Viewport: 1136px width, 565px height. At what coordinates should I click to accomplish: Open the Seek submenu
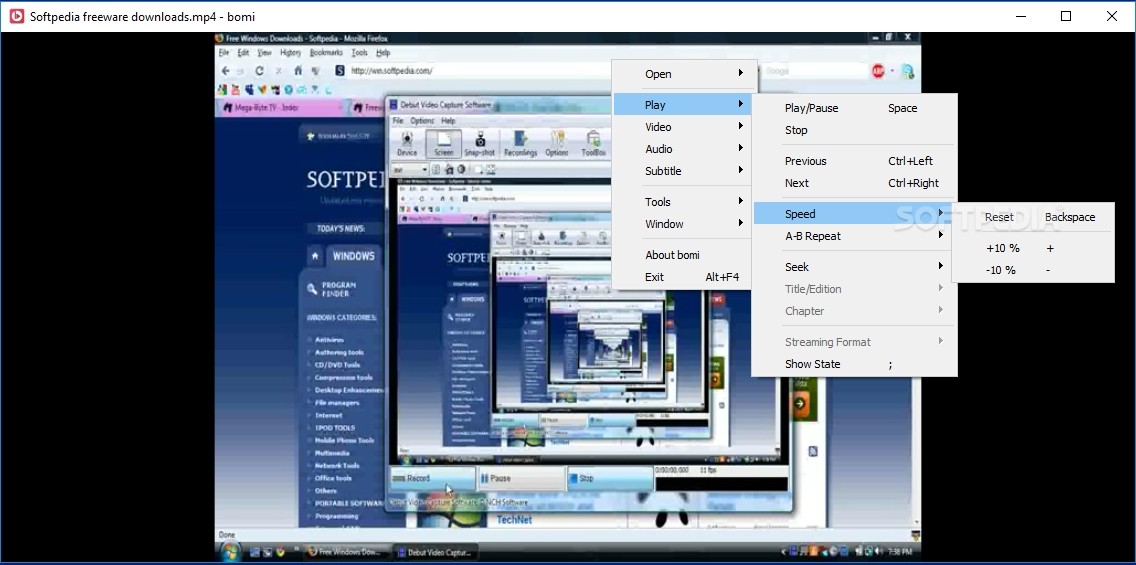click(x=854, y=267)
